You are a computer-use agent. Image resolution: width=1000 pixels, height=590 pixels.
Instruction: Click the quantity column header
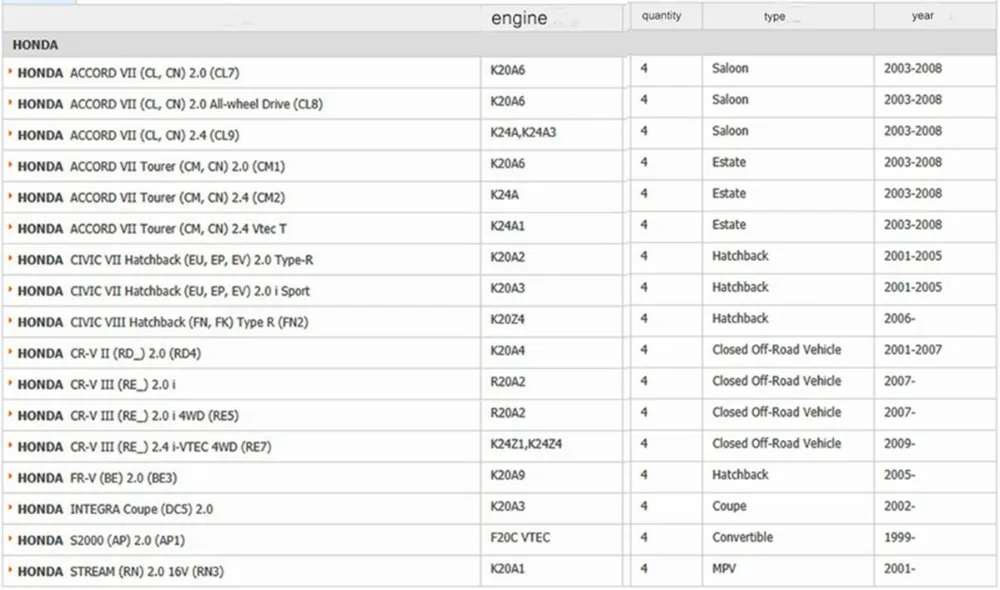pyautogui.click(x=661, y=16)
